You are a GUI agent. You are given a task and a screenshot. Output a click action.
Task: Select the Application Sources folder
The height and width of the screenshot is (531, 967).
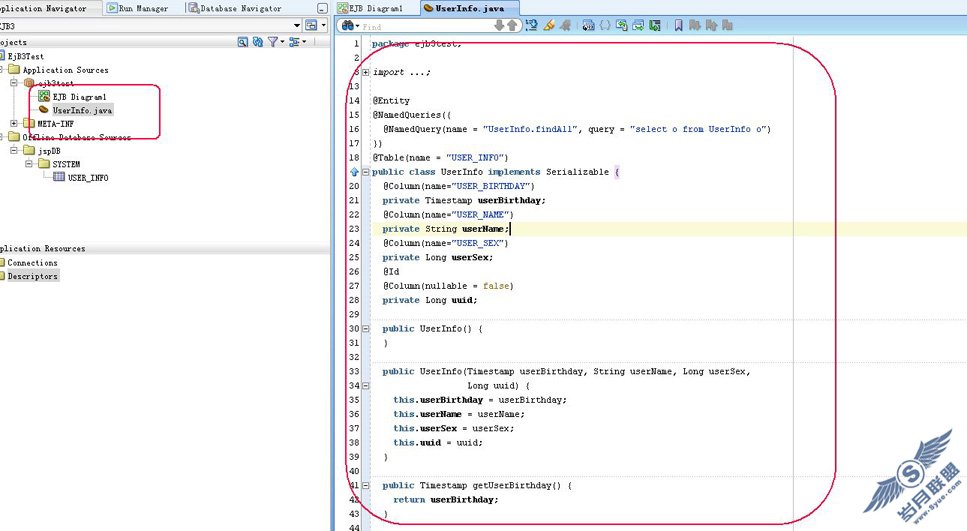(x=65, y=70)
